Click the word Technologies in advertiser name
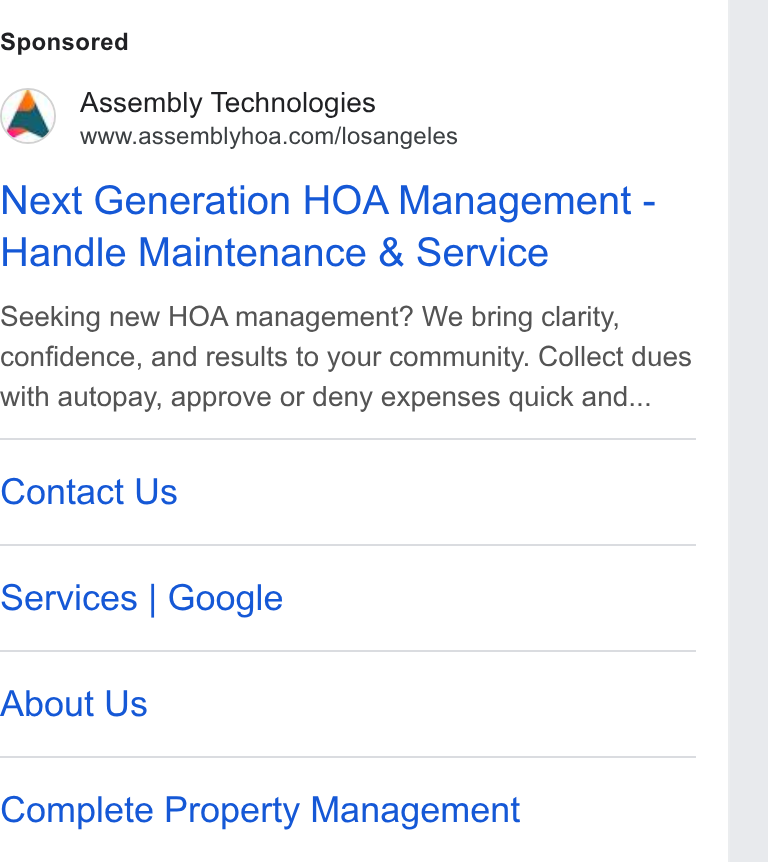Viewport: 768px width, 862px height. 294,103
